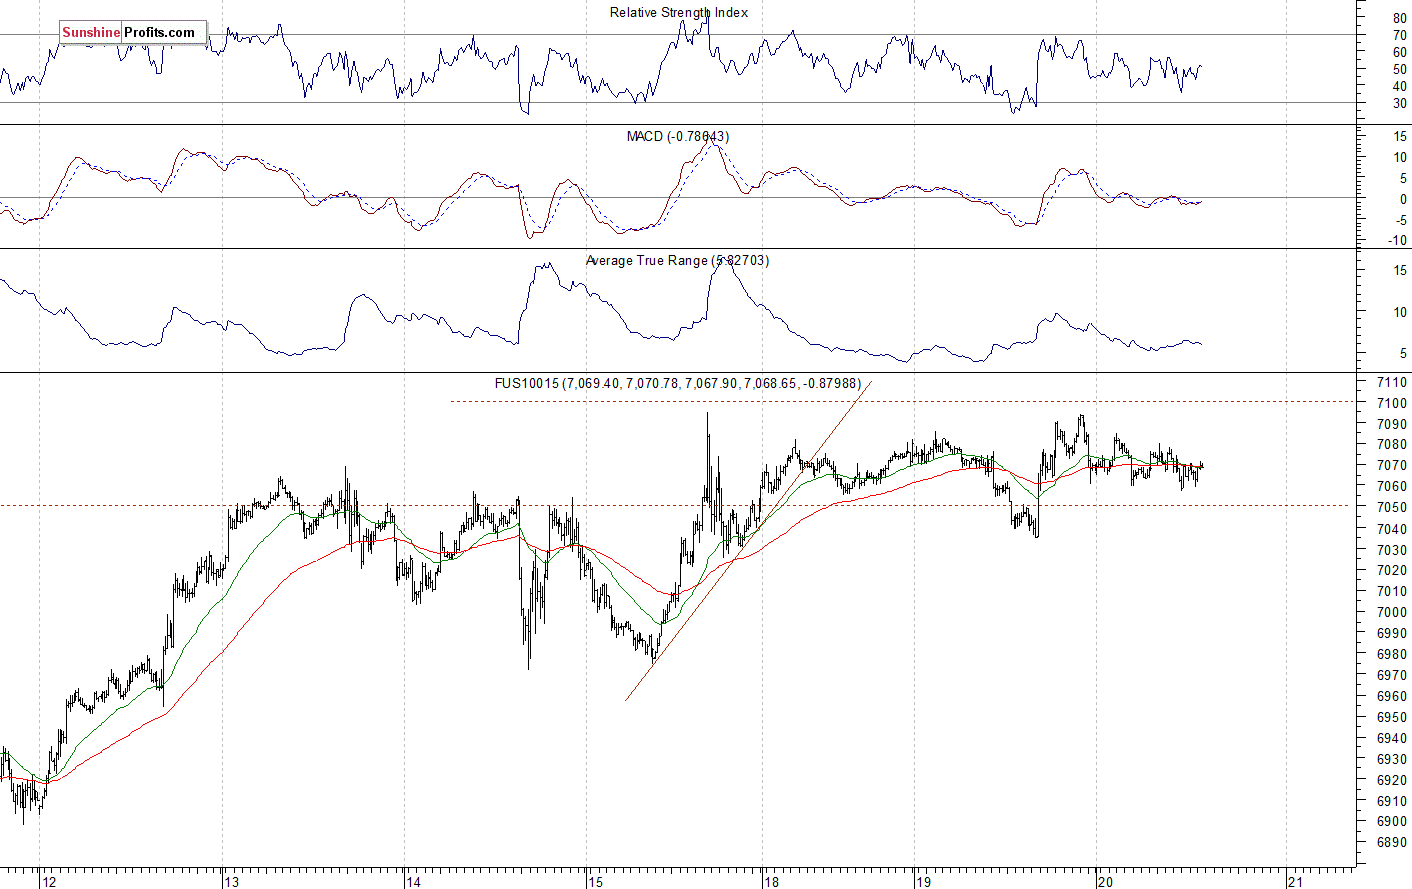This screenshot has width=1412, height=889.
Task: Click MACD axis value 0
Action: pyautogui.click(x=1403, y=200)
